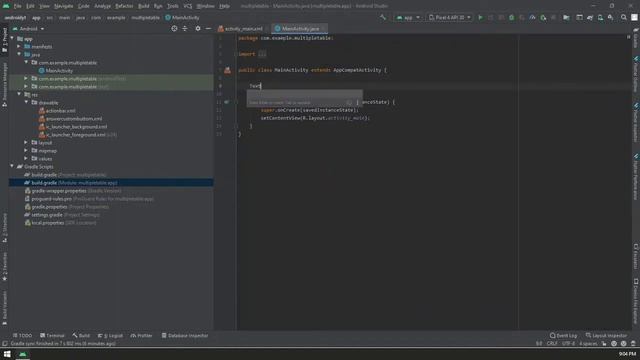Click the CRLF line separator indicator
This screenshot has height=360, width=640.
(x=552, y=344)
